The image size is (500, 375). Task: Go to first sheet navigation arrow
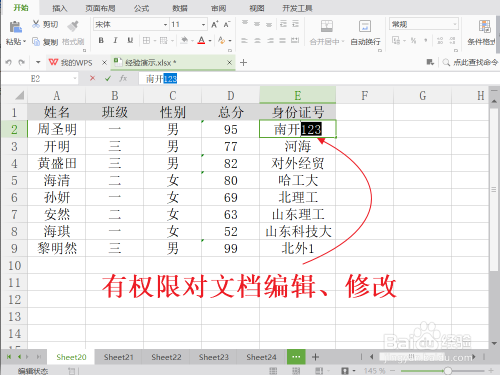(x=9, y=357)
